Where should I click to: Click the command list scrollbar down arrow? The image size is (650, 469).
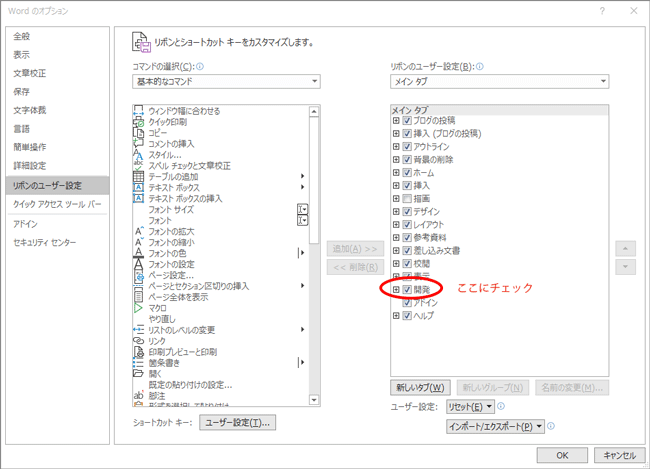coord(314,400)
